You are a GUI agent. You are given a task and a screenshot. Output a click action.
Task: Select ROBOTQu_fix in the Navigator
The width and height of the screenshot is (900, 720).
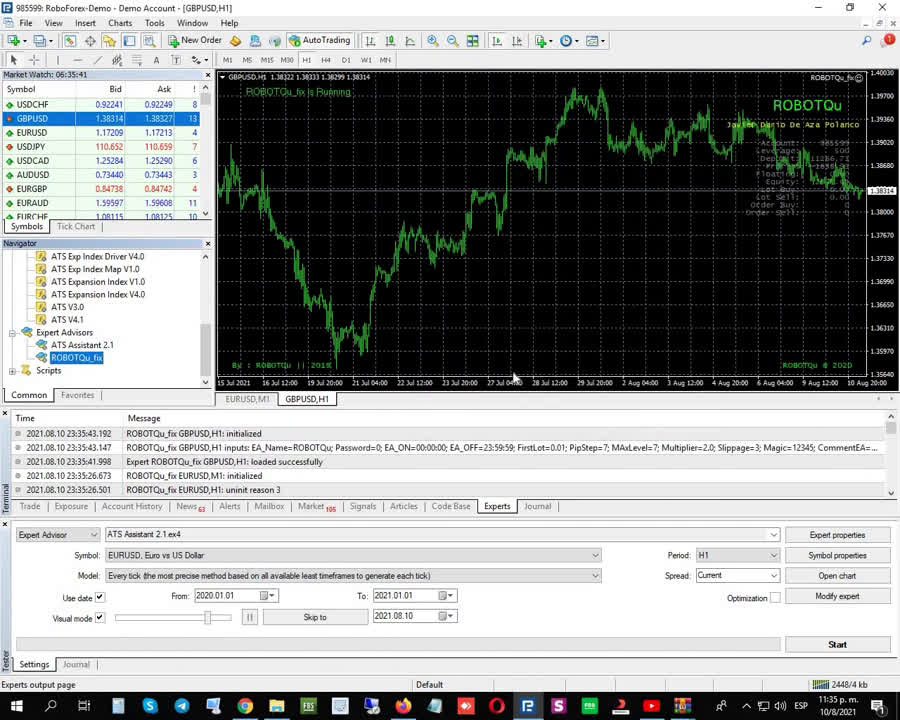point(76,358)
